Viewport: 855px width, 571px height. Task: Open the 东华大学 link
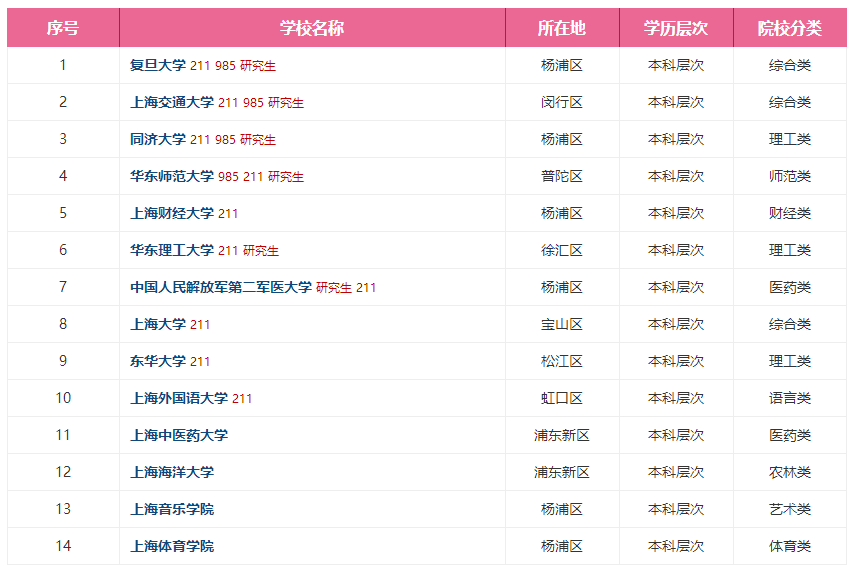pyautogui.click(x=157, y=361)
